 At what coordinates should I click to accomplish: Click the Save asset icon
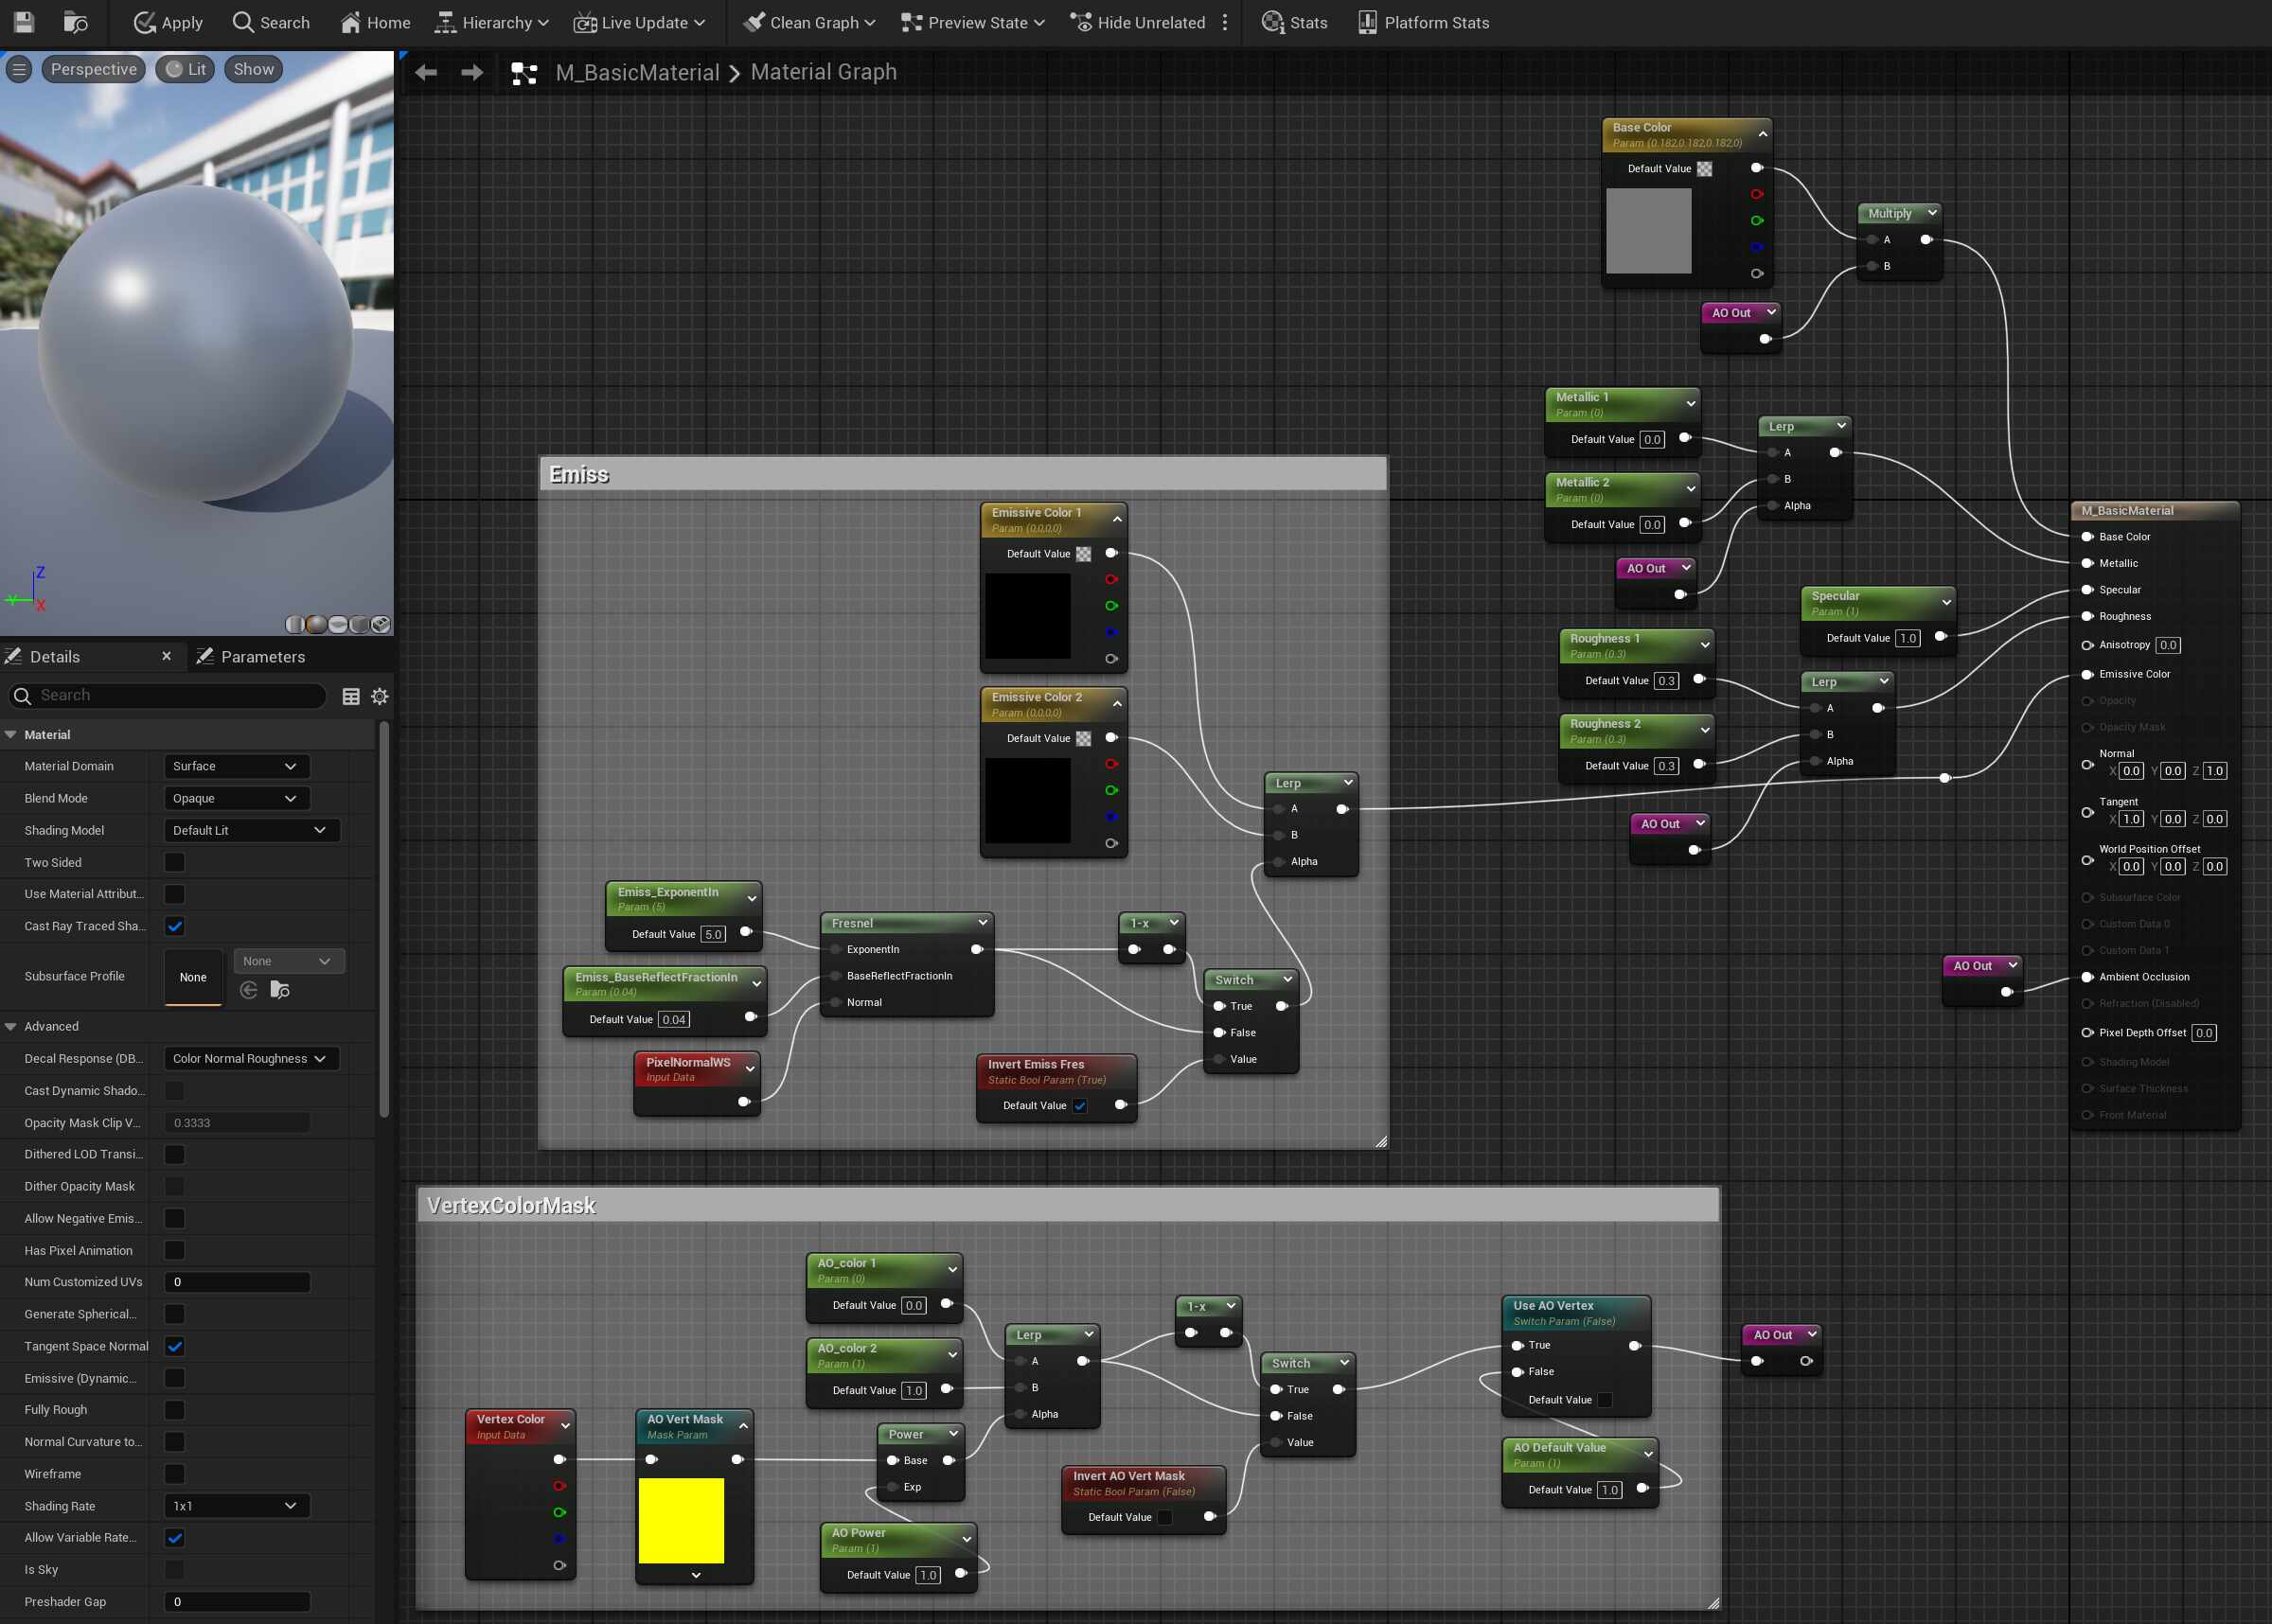(24, 22)
